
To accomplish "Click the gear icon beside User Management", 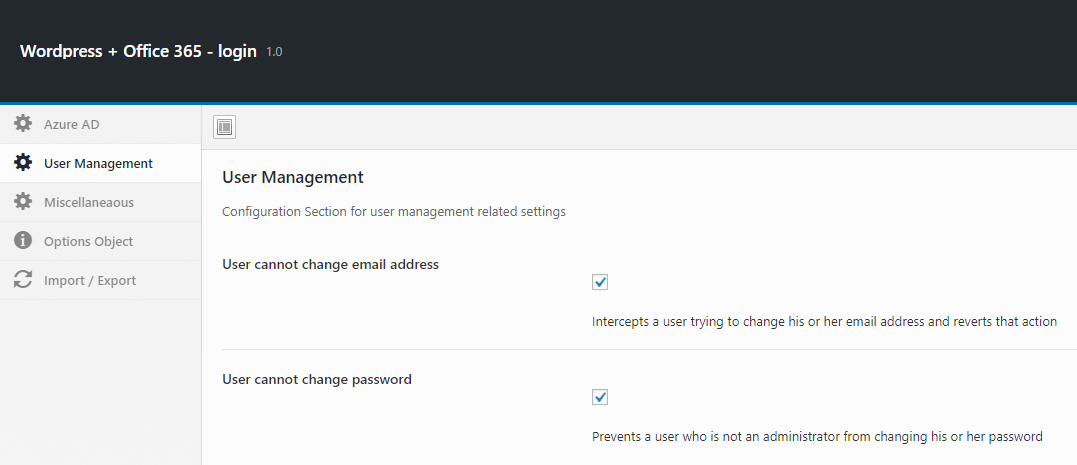I will 23,163.
